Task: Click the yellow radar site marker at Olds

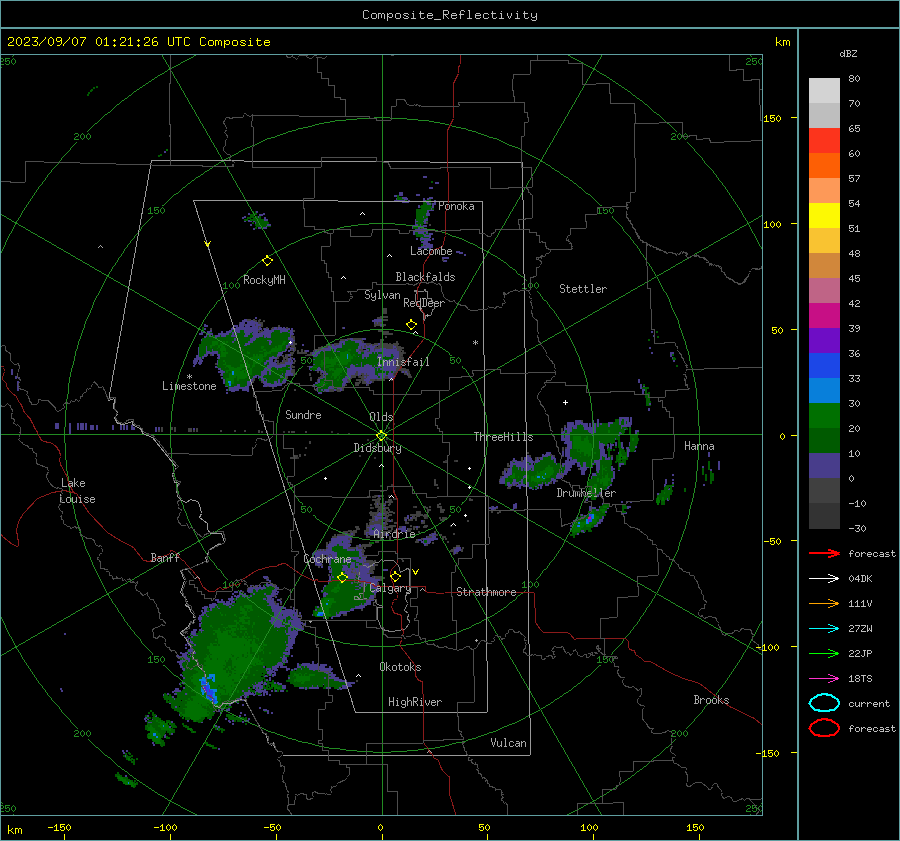Action: point(381,435)
